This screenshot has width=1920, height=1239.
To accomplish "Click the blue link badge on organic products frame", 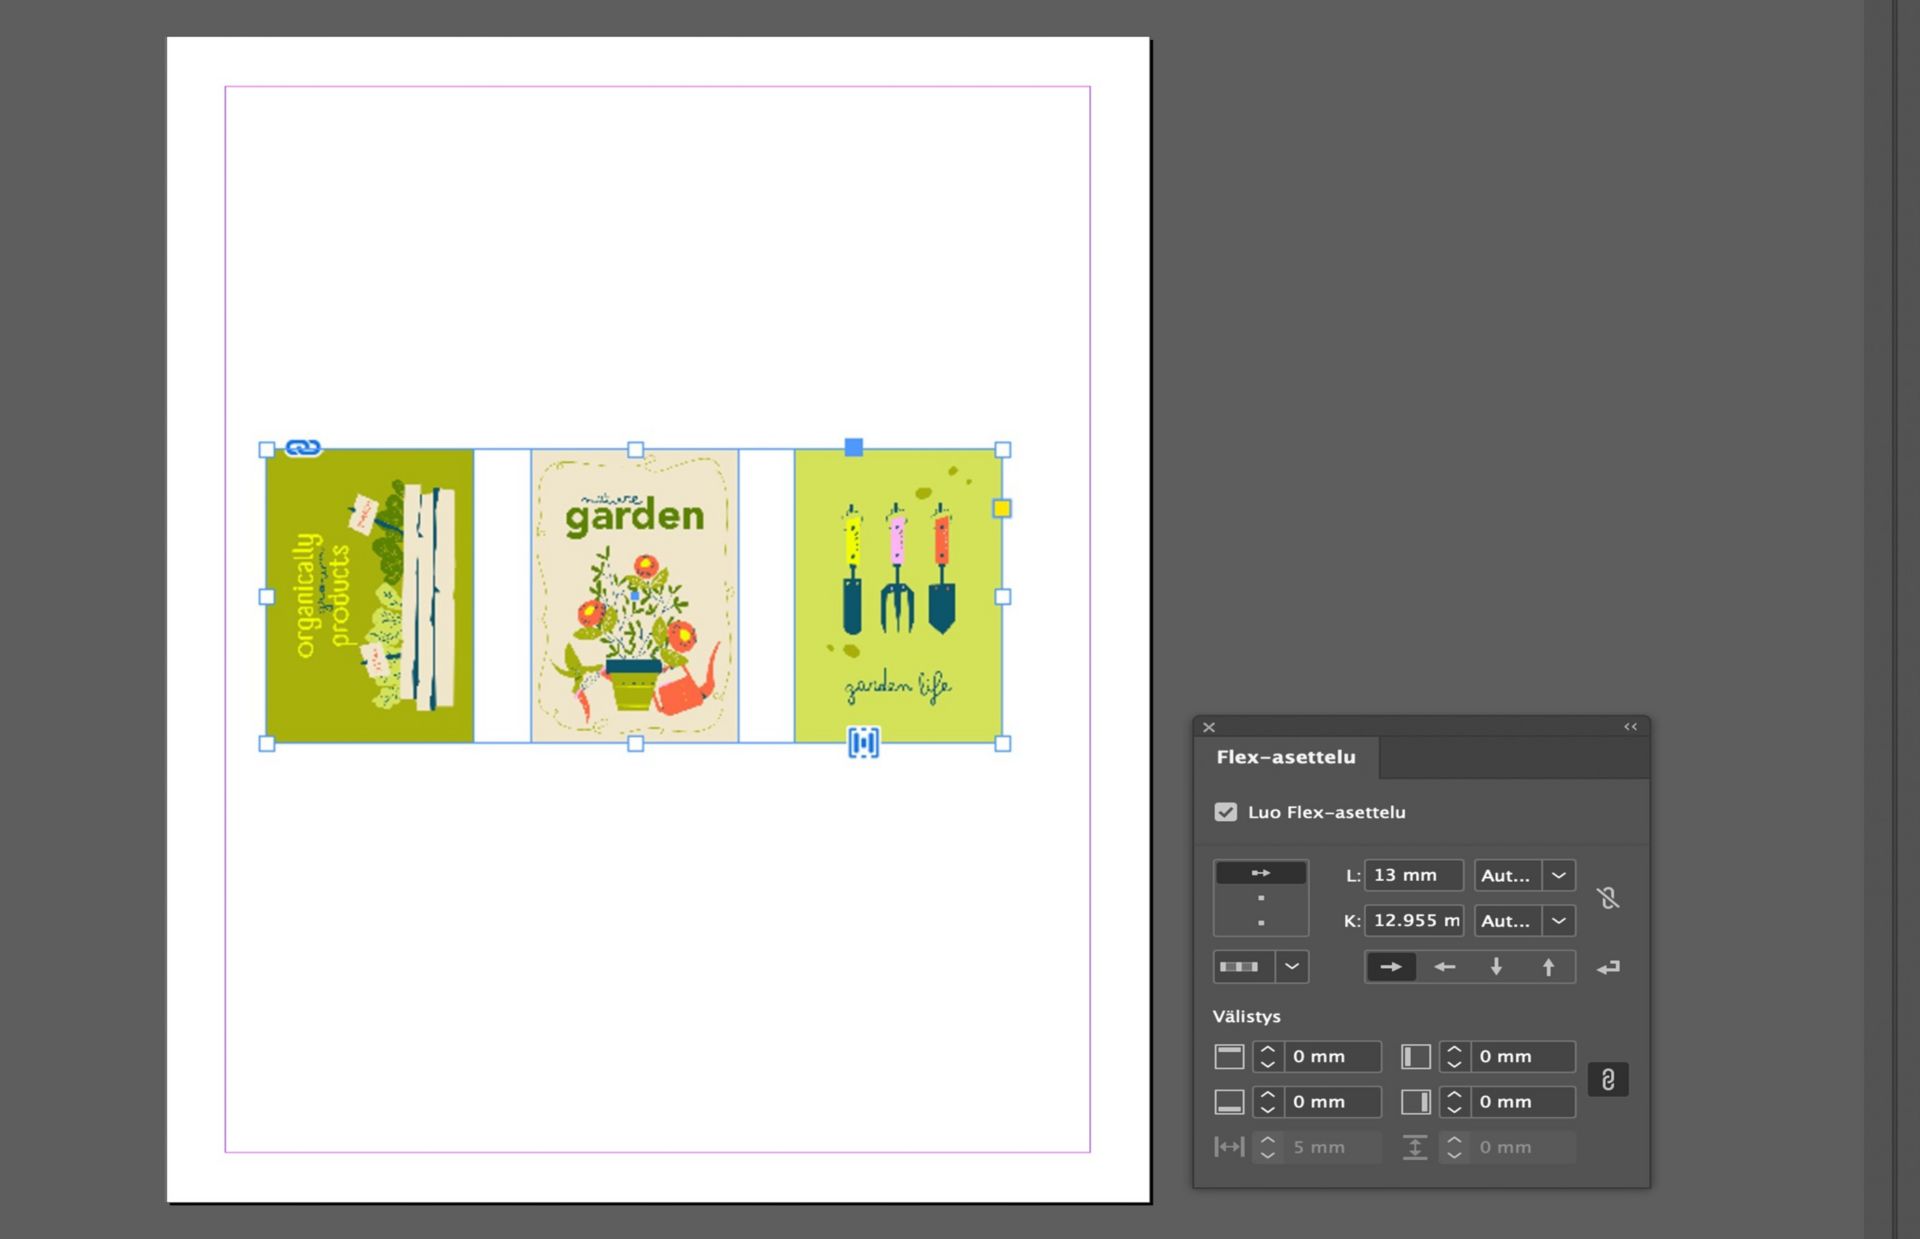I will [303, 448].
